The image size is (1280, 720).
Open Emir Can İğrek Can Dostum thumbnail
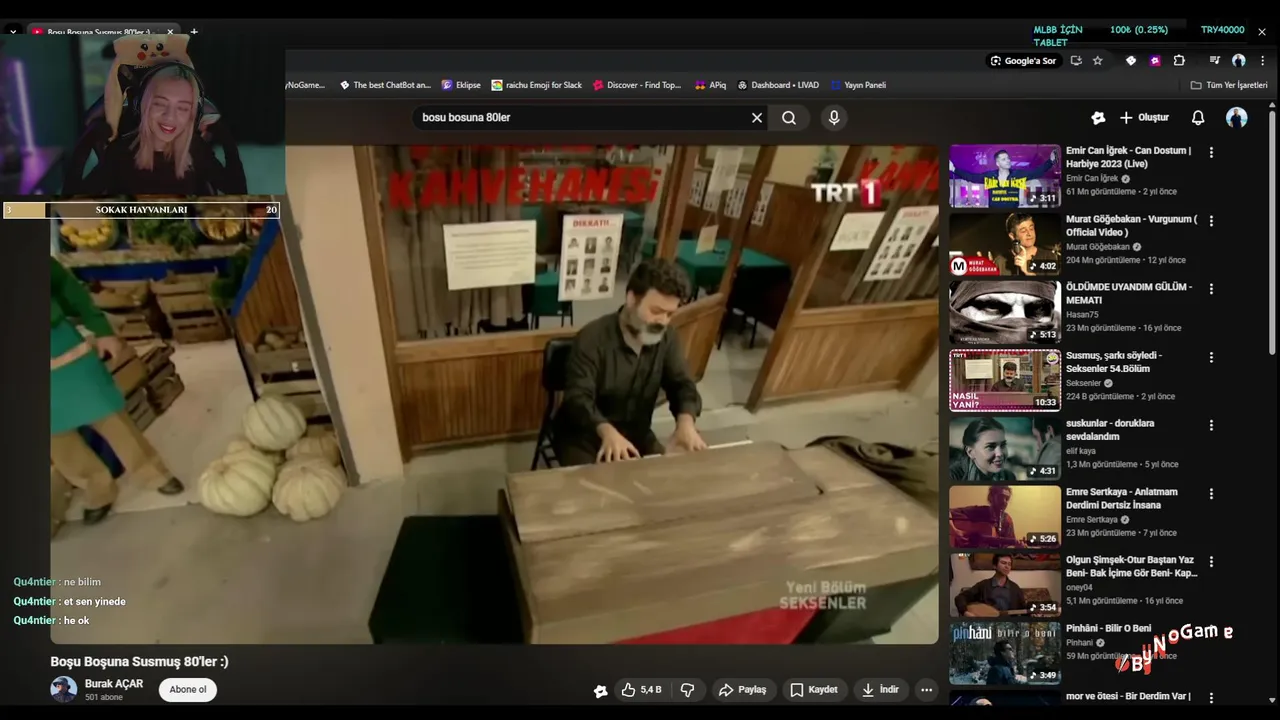click(1005, 176)
